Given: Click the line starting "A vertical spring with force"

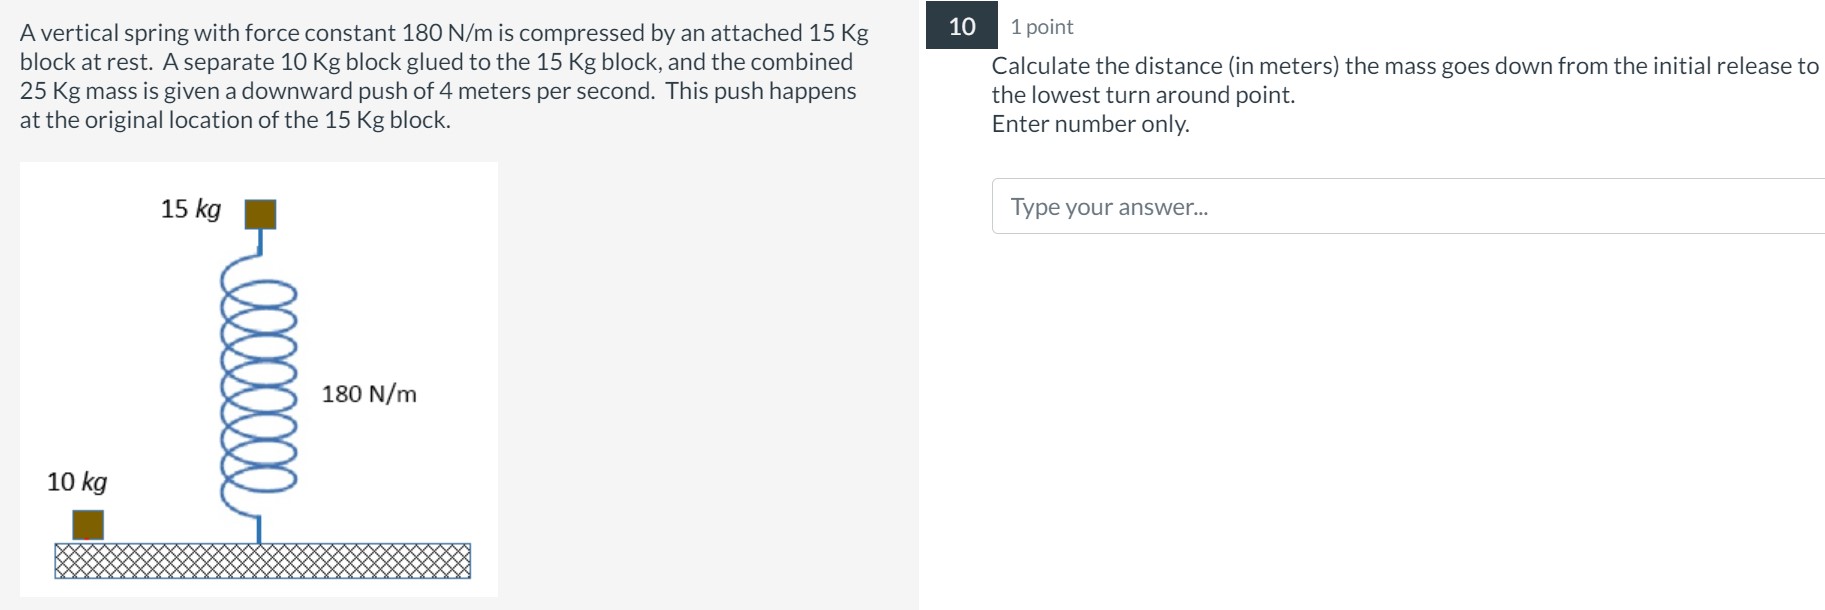Looking at the screenshot, I should point(444,33).
